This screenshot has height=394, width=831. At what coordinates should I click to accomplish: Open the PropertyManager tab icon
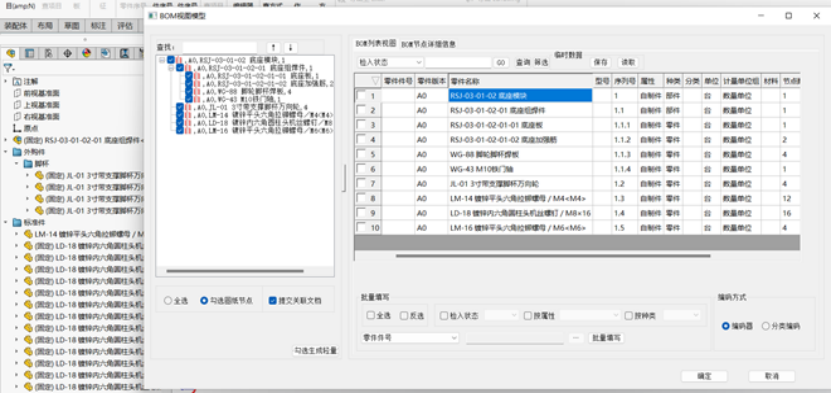(30, 53)
